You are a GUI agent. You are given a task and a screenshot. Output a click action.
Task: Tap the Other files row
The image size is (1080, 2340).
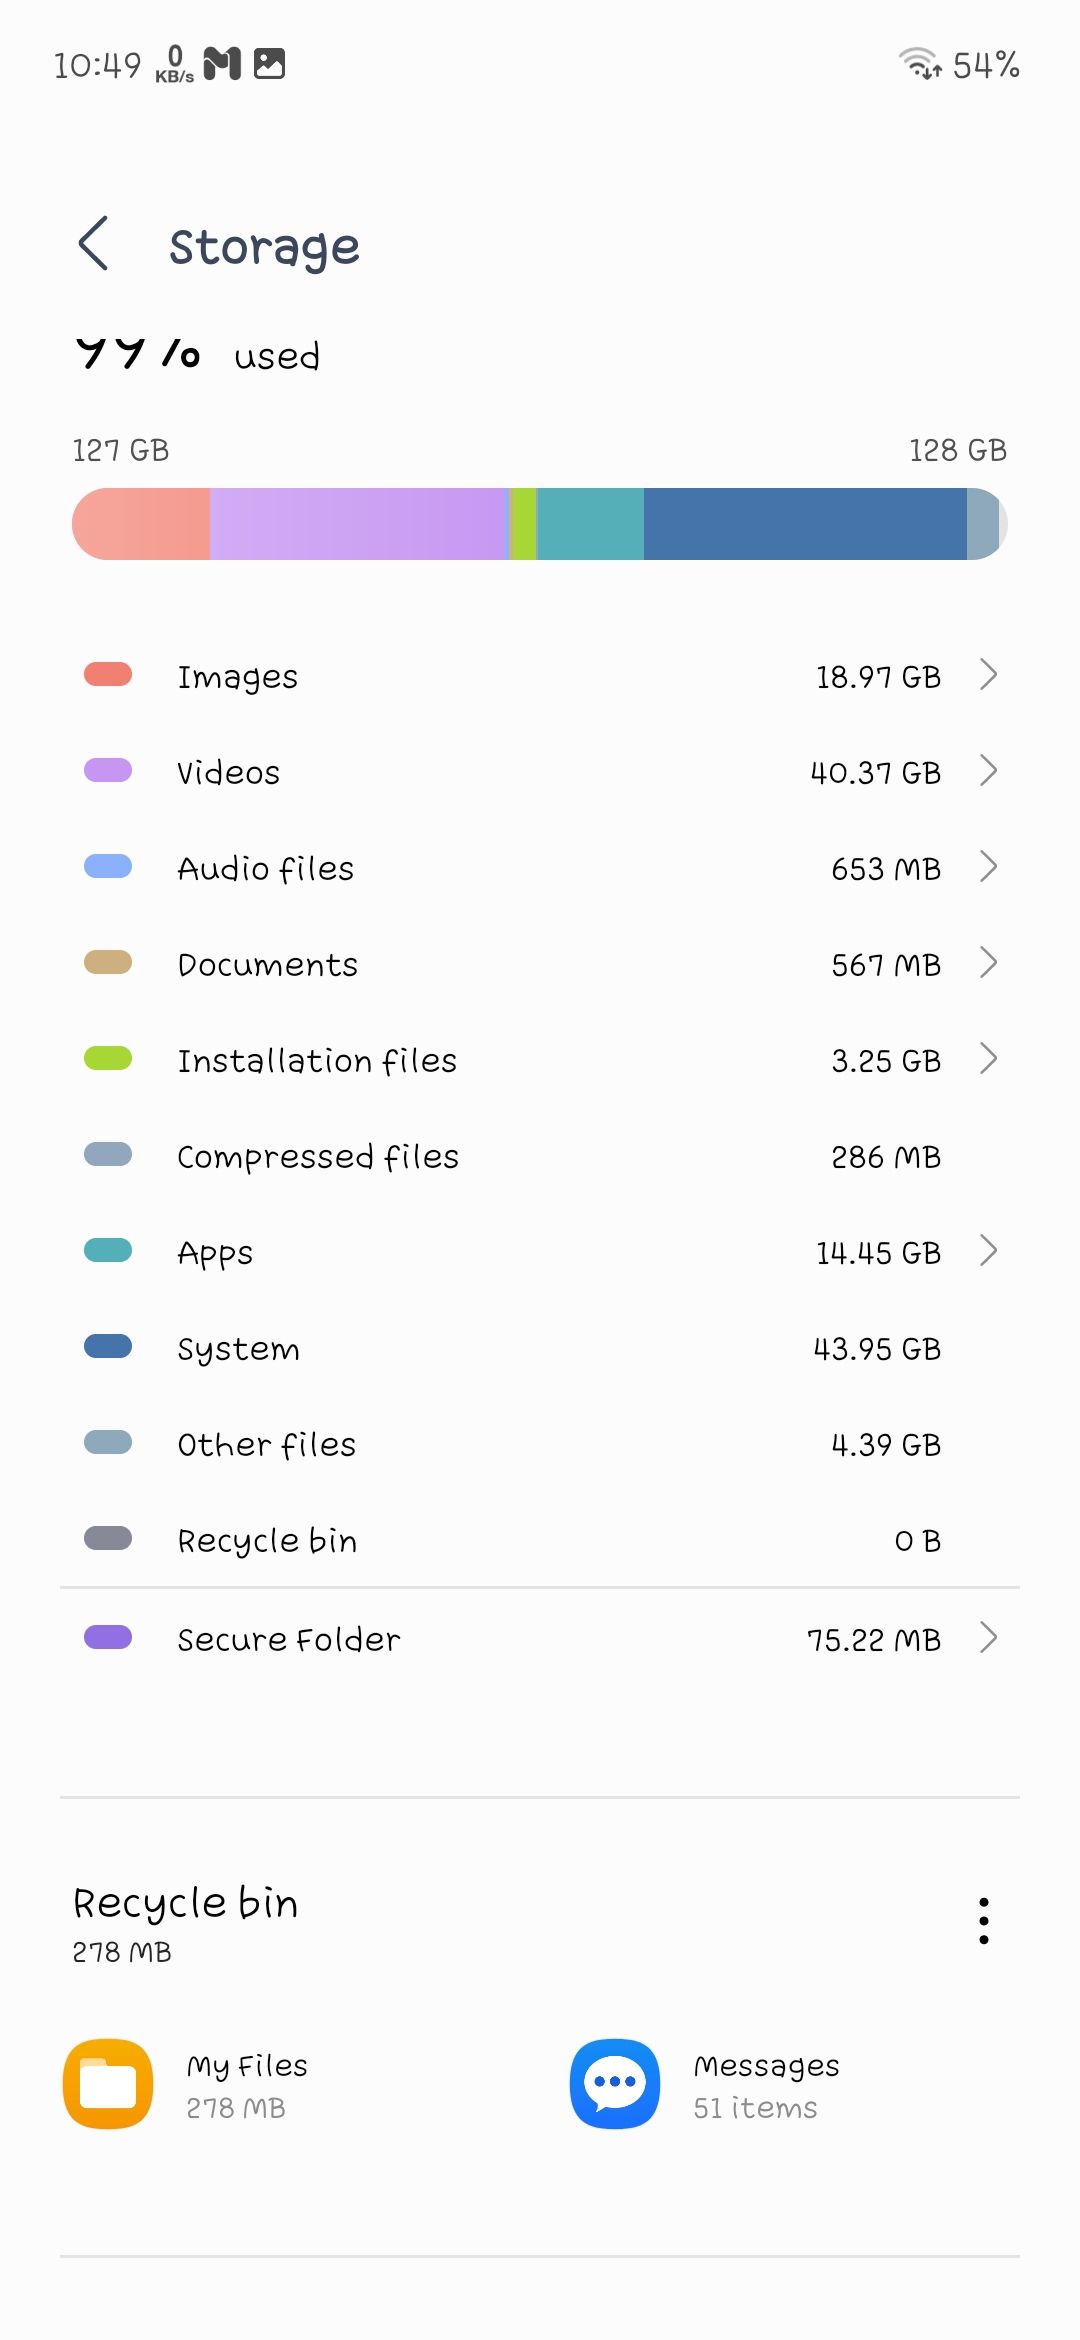pos(540,1444)
